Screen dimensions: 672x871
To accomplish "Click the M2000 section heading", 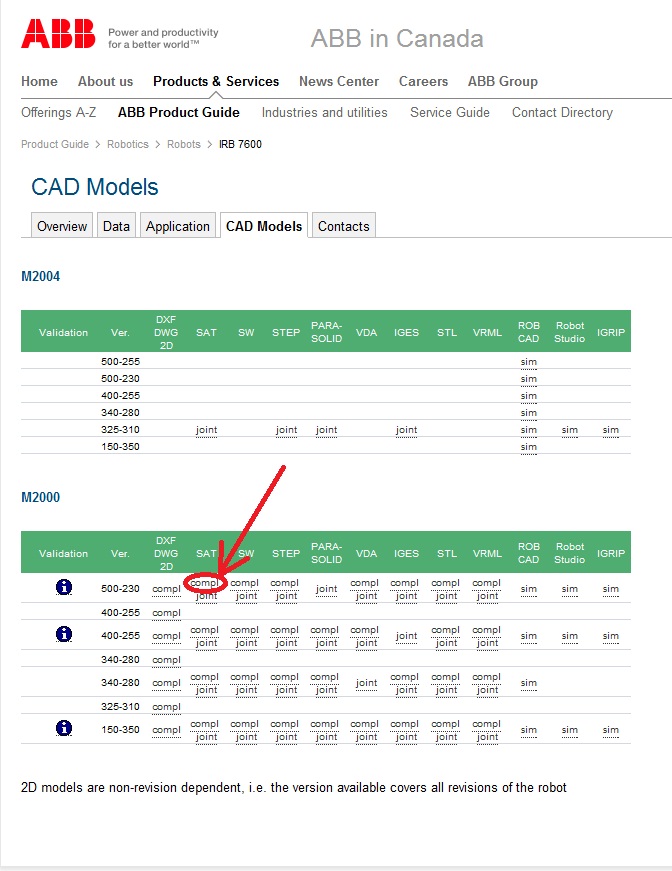I will [41, 497].
